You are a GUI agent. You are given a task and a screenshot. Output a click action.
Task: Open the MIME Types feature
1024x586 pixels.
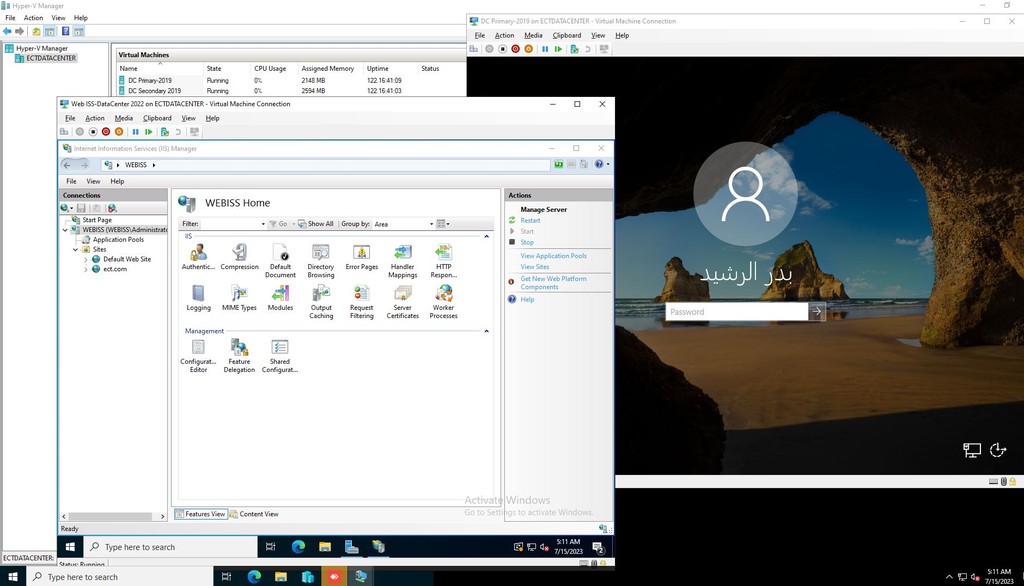pyautogui.click(x=239, y=298)
